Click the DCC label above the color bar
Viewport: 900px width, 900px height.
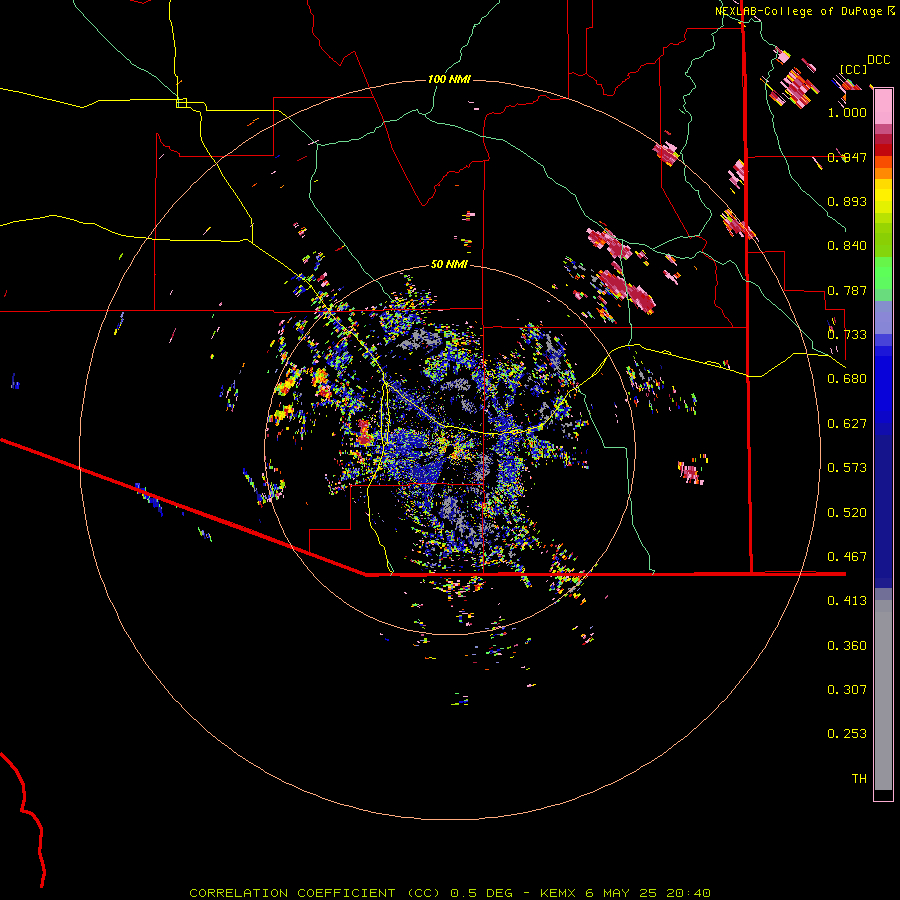click(878, 60)
